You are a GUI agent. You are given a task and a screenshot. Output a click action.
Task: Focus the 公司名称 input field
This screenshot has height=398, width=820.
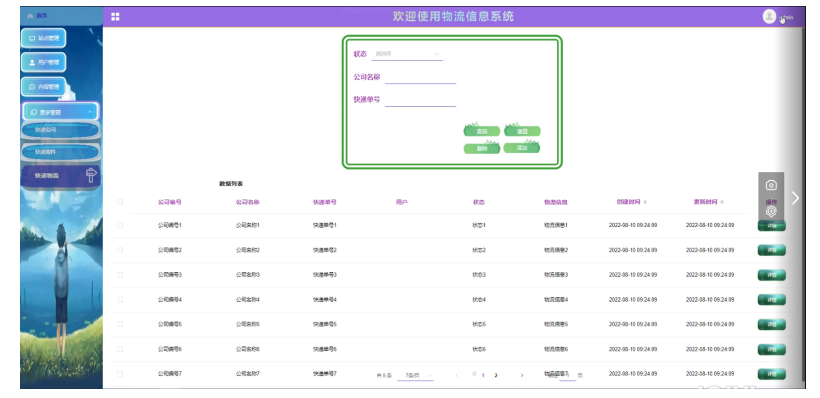coord(420,77)
